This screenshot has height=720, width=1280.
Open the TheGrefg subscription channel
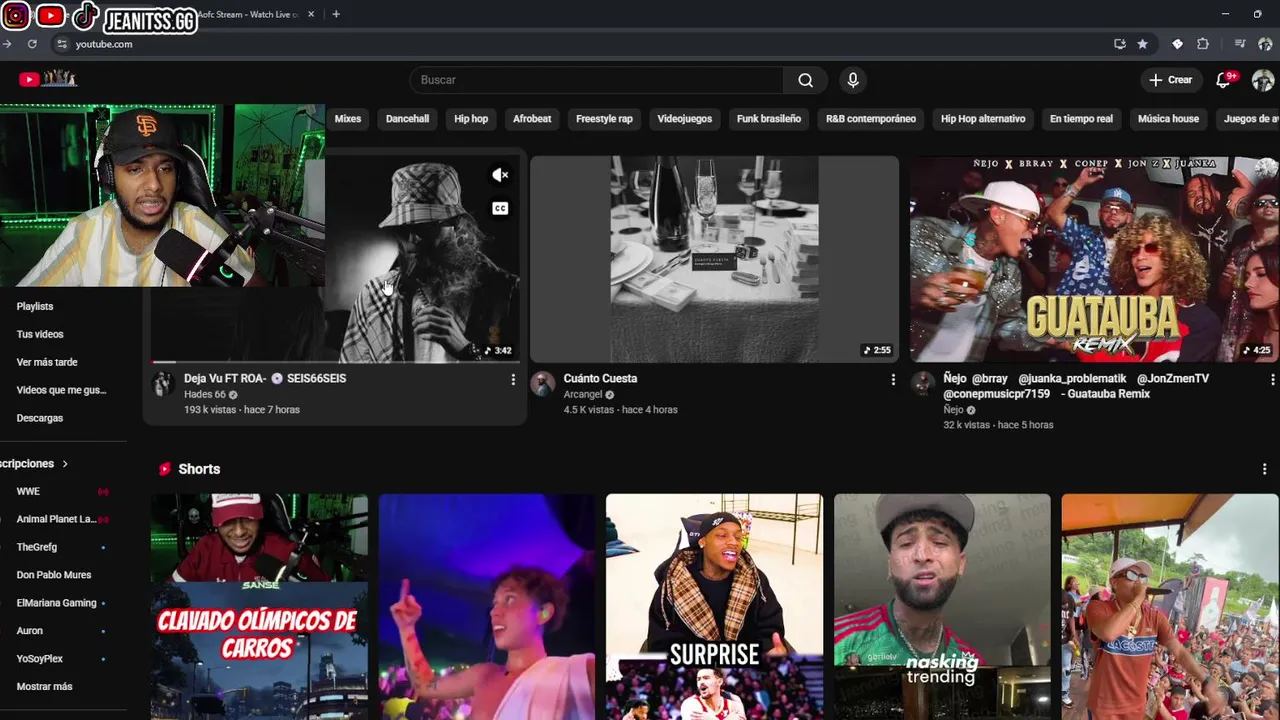(37, 548)
